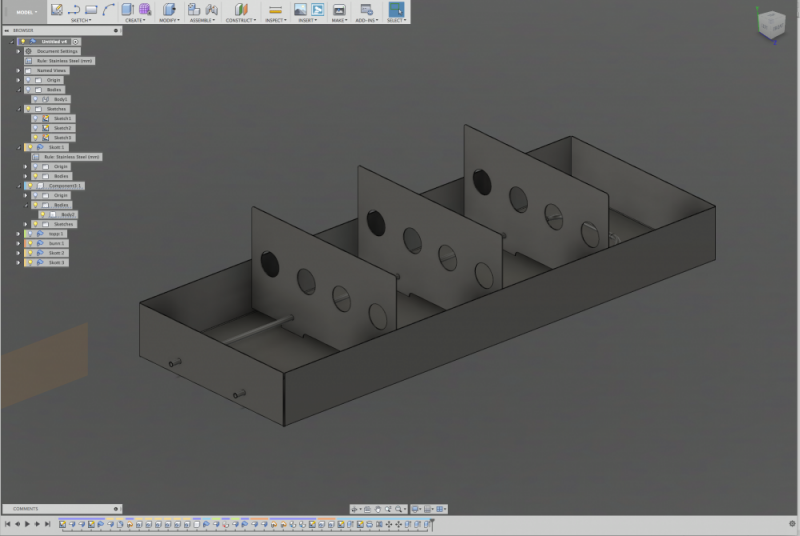Expand the Document Settings node
This screenshot has width=800, height=536.
(x=18, y=51)
